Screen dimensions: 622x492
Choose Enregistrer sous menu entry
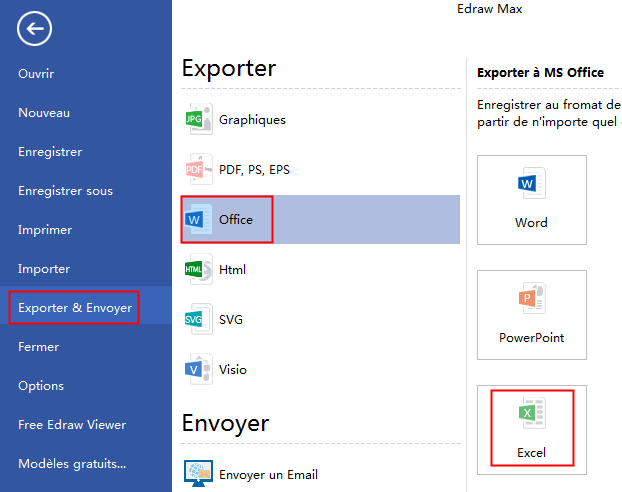click(x=65, y=191)
